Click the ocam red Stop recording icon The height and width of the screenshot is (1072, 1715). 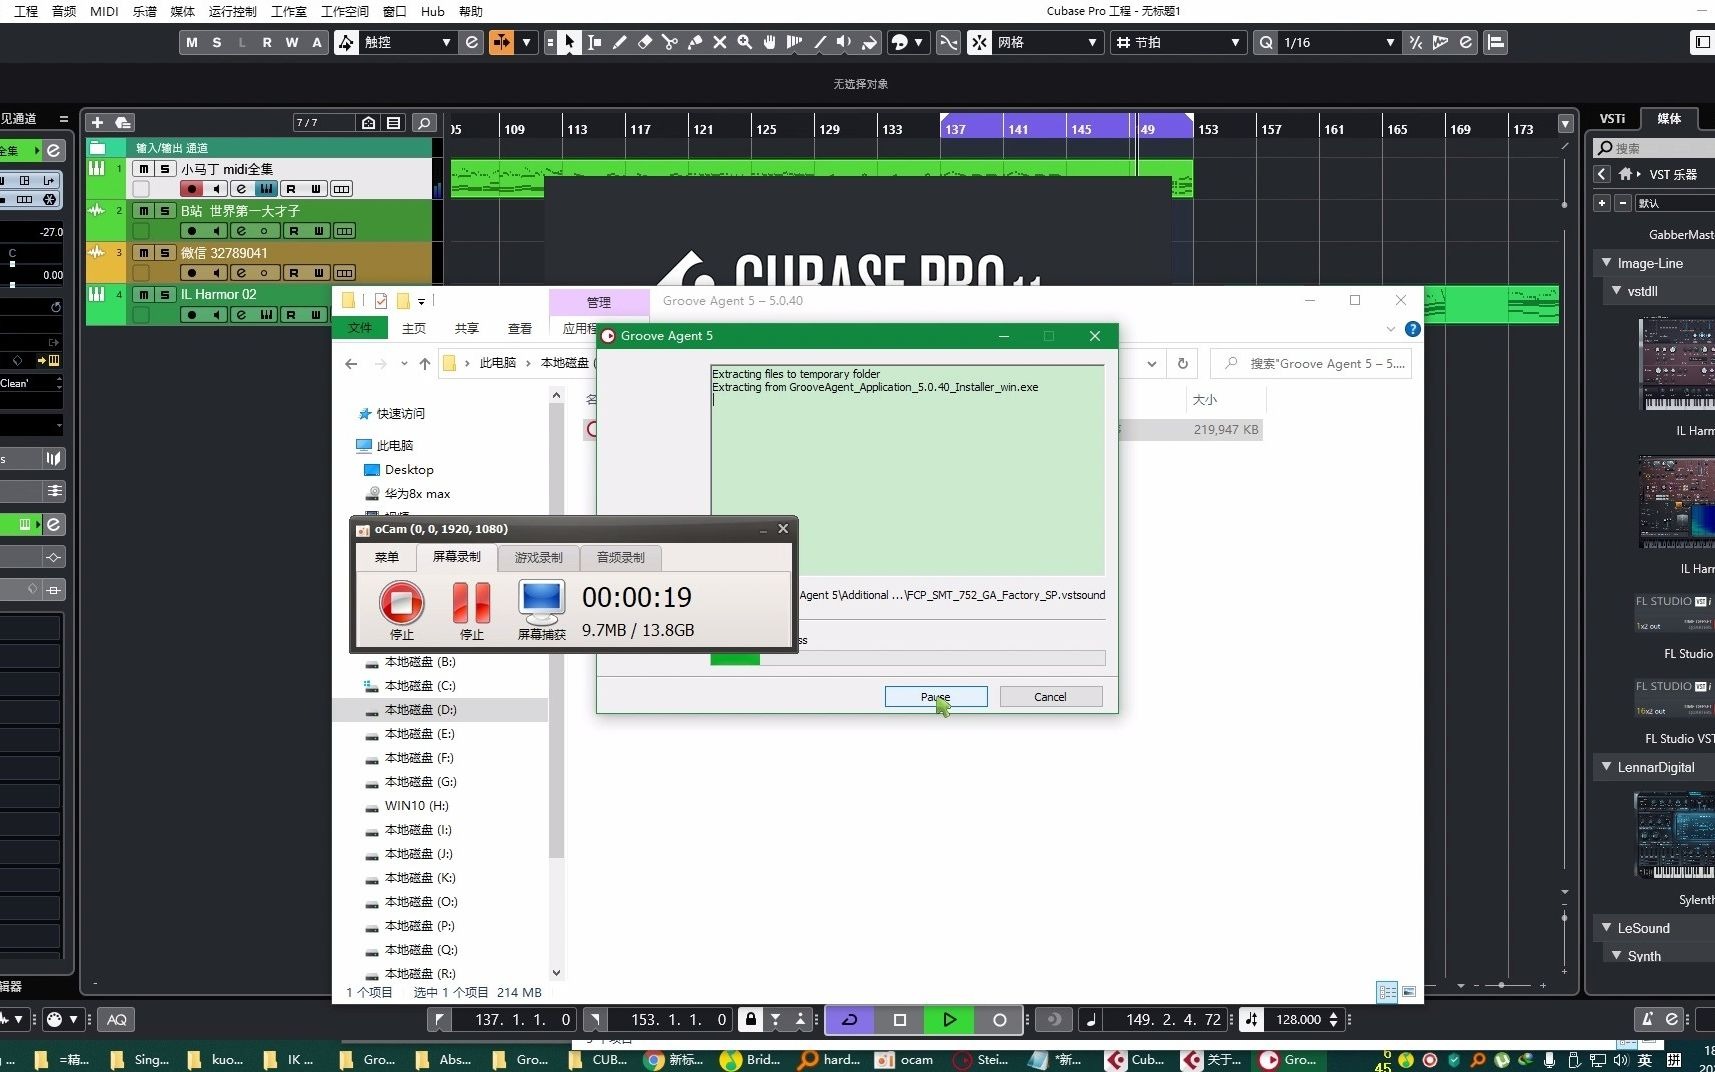point(402,603)
